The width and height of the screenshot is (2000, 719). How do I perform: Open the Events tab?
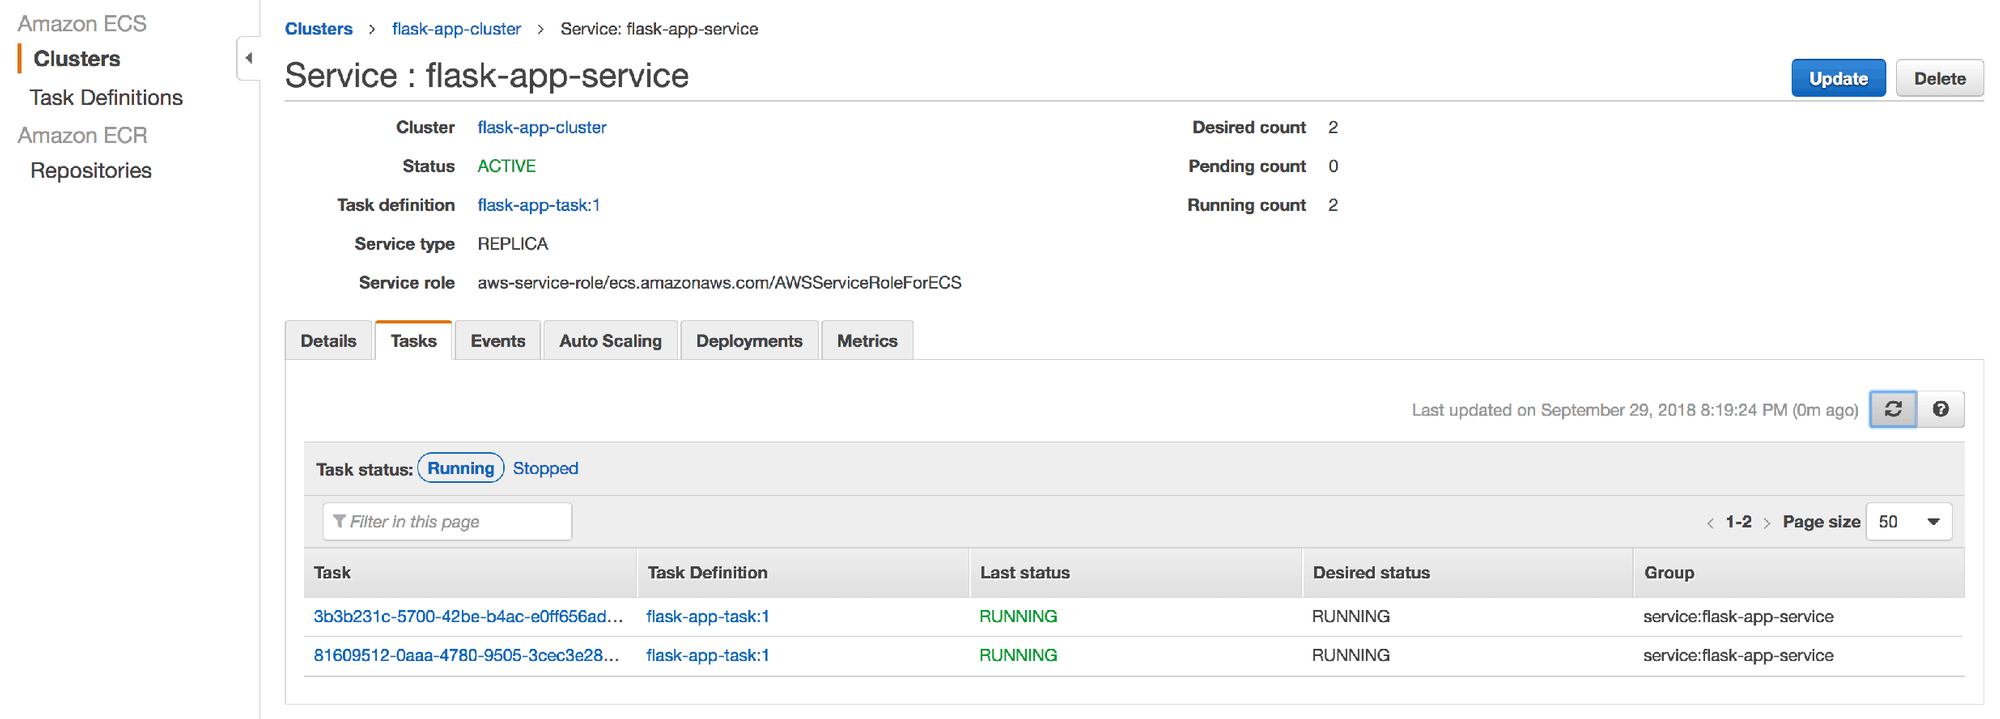click(498, 340)
